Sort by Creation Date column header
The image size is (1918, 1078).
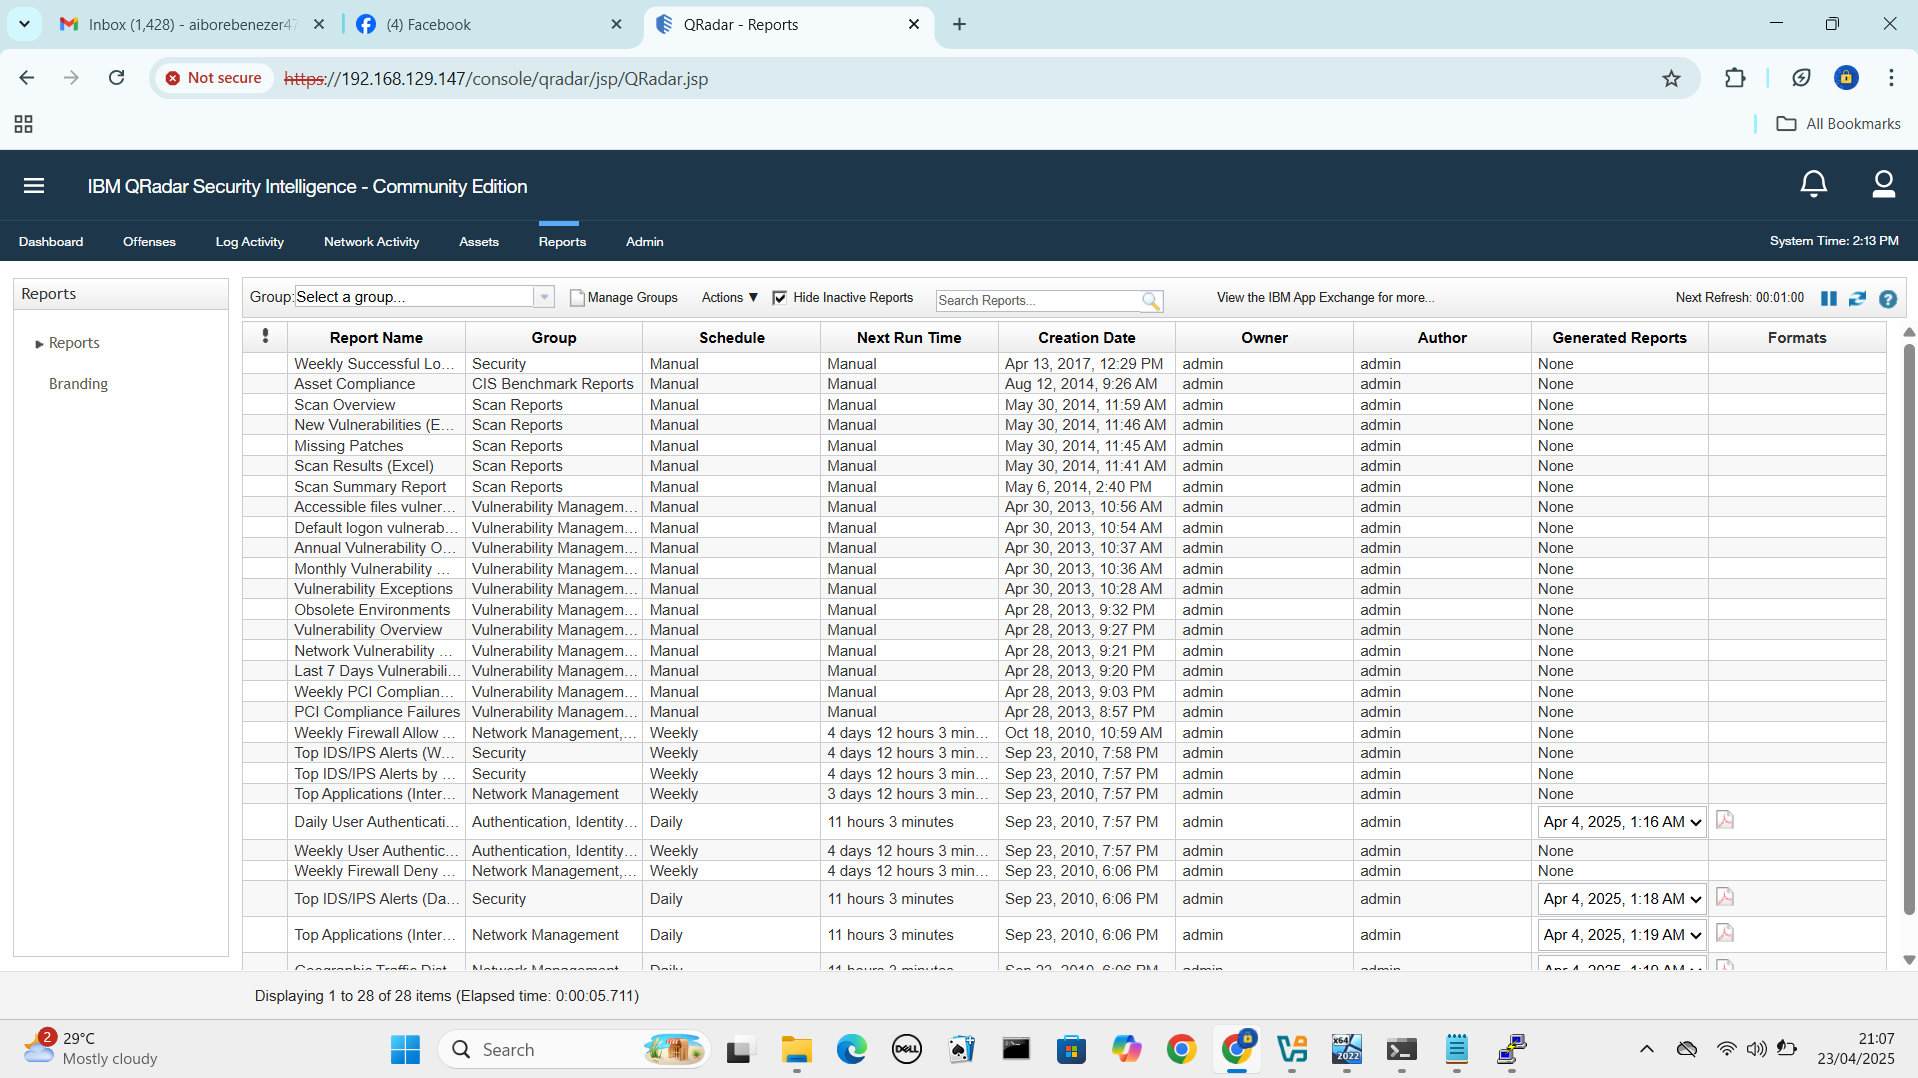[x=1086, y=338]
